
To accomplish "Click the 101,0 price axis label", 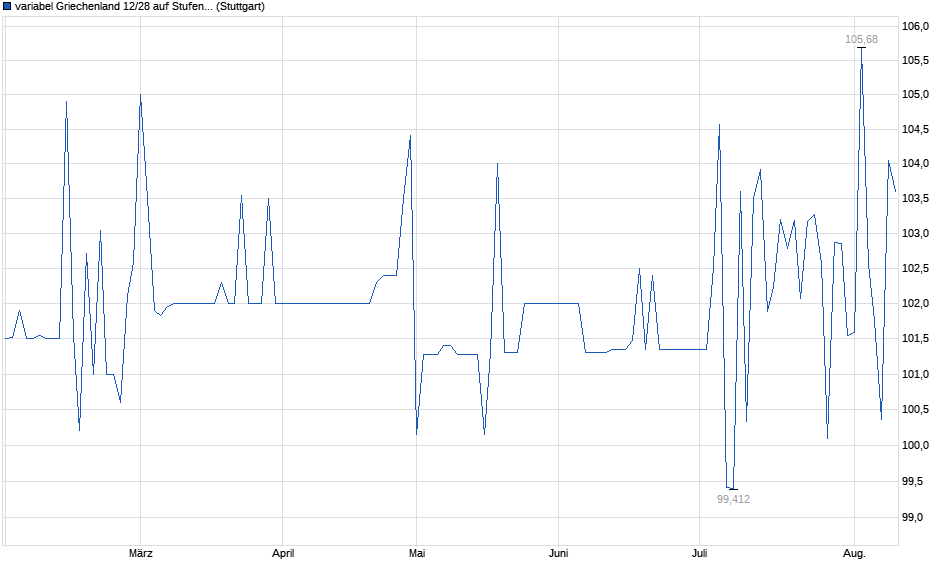I will point(915,375).
